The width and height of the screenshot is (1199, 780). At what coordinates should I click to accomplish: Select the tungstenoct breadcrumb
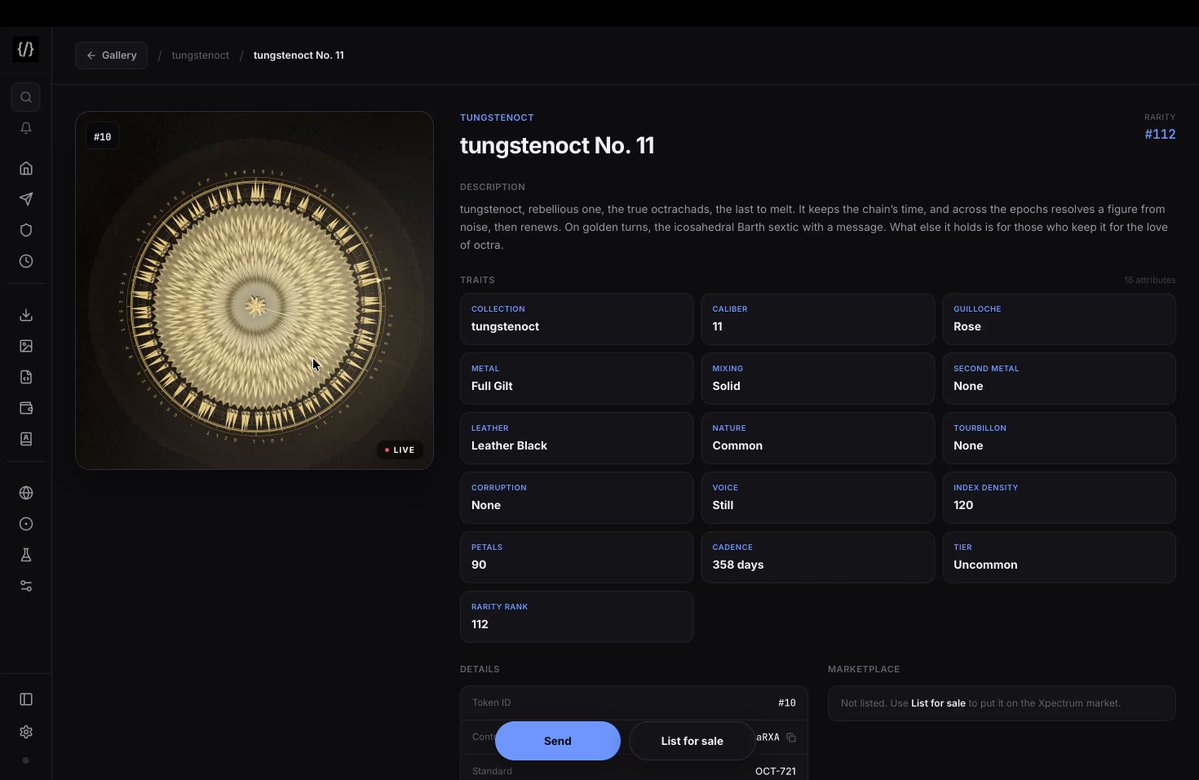[200, 55]
